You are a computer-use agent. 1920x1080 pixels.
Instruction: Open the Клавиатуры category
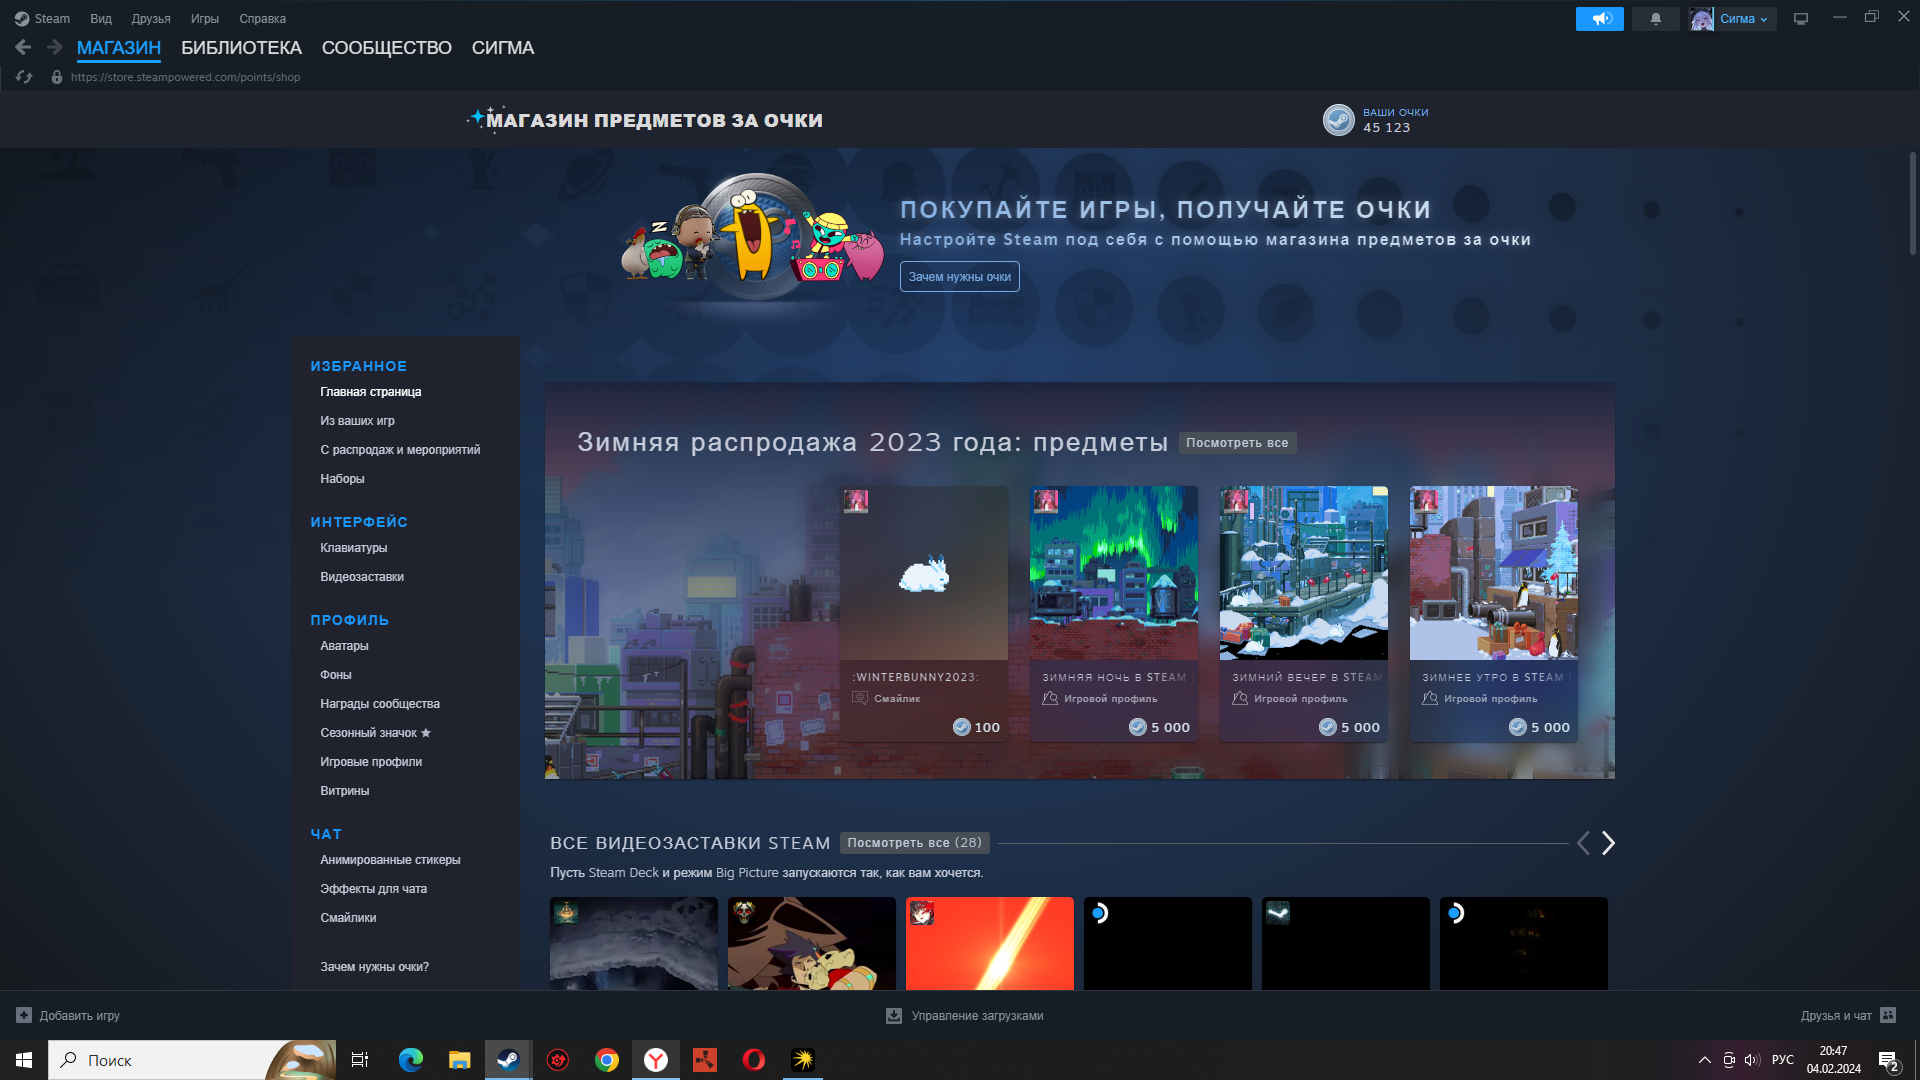tap(353, 548)
